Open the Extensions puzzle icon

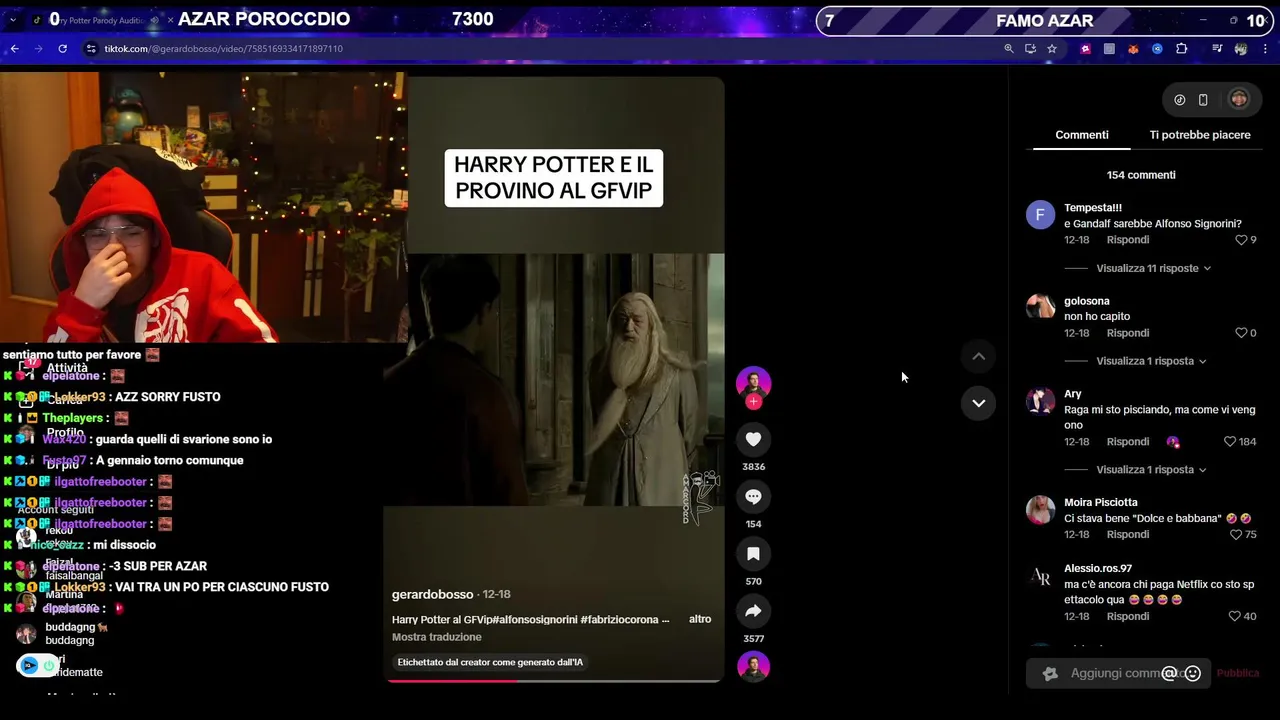(1181, 48)
